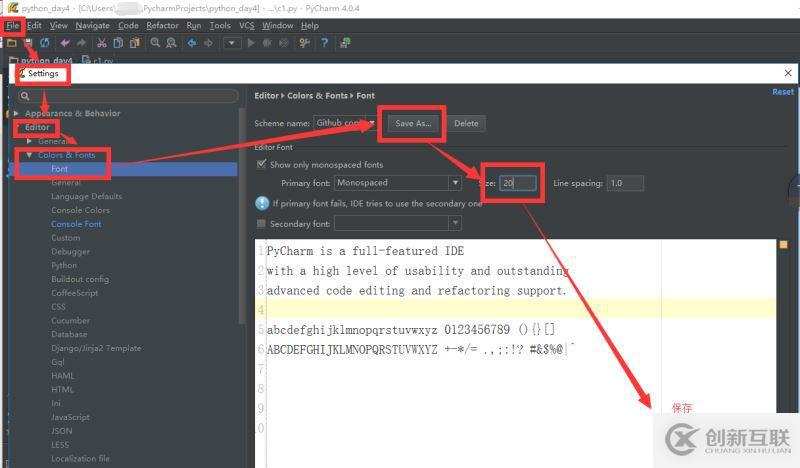Select Python color settings item
Viewport: 800px width, 468px height.
click(64, 265)
